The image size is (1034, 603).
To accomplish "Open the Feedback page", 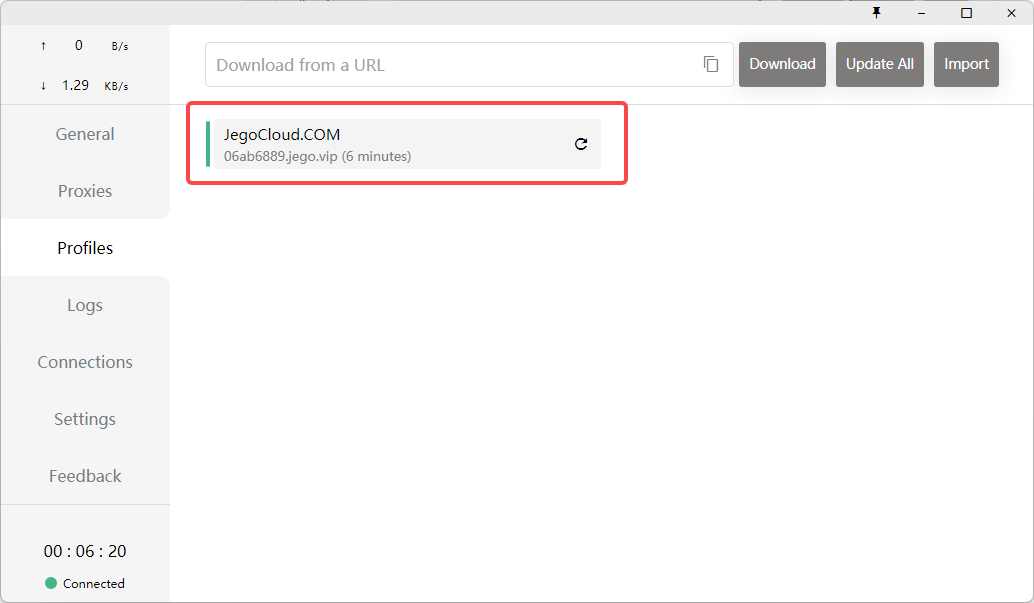I will tap(85, 476).
